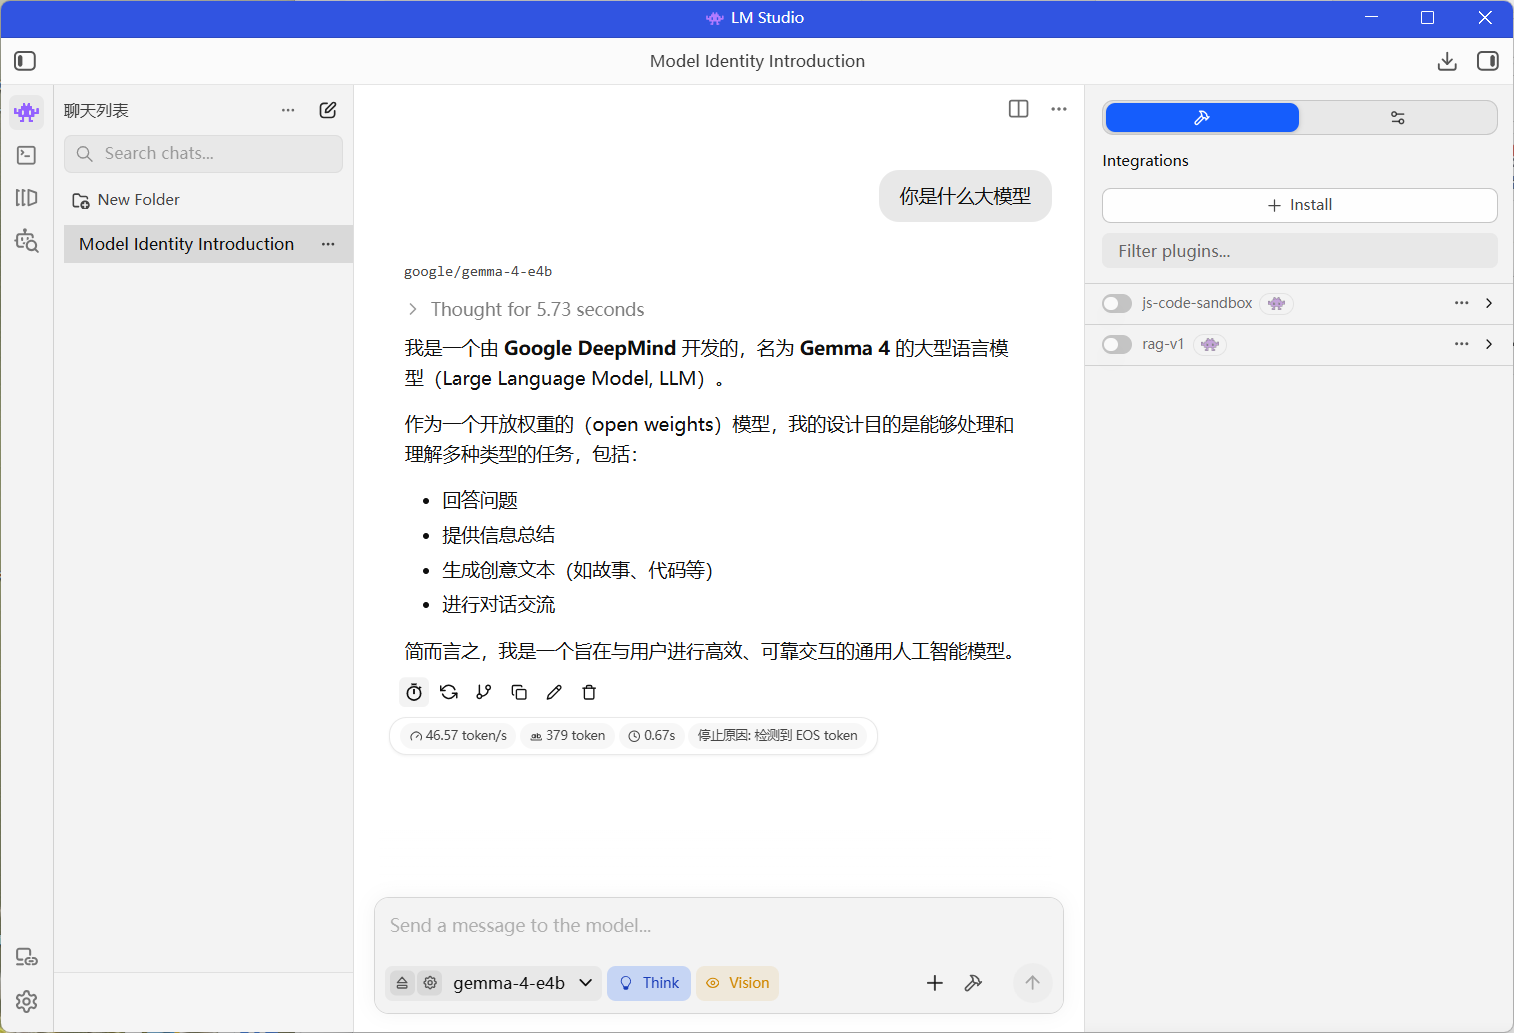Open model settings gear in input bar
The image size is (1514, 1033).
pos(430,983)
